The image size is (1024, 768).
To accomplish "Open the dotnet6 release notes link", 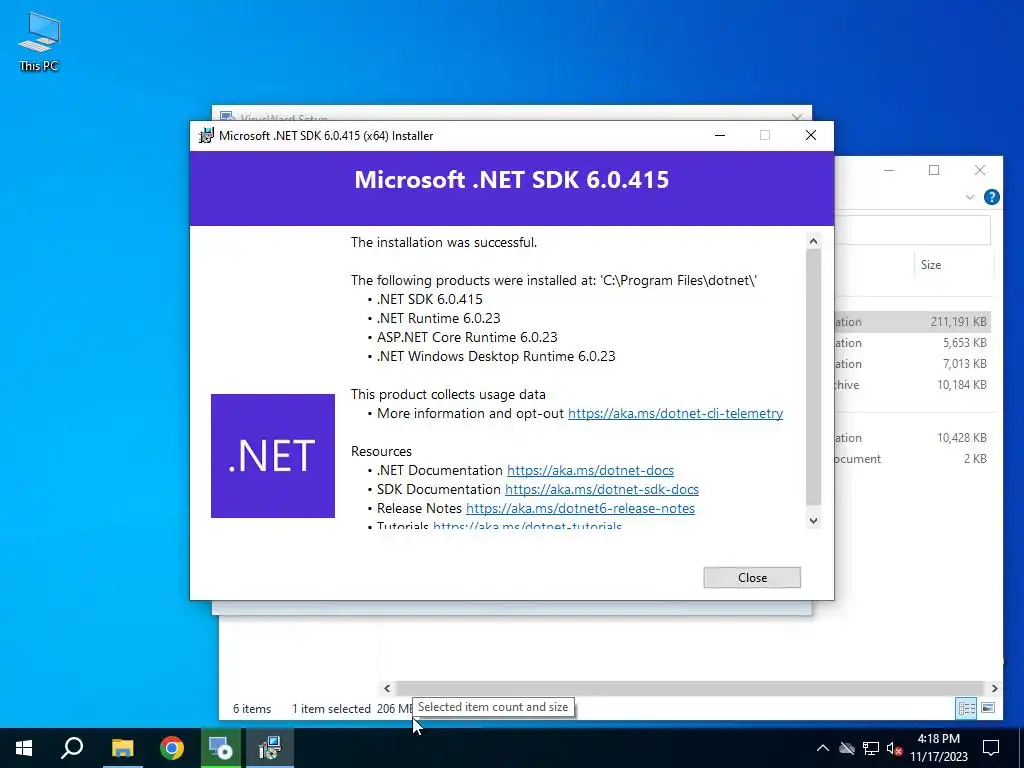I will click(580, 508).
